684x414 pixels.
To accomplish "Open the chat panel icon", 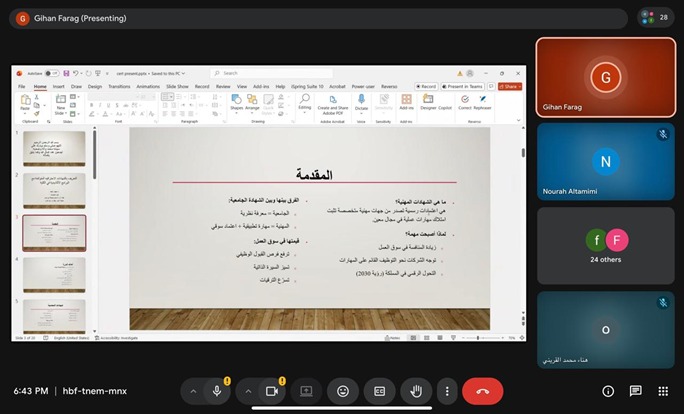I will click(636, 391).
